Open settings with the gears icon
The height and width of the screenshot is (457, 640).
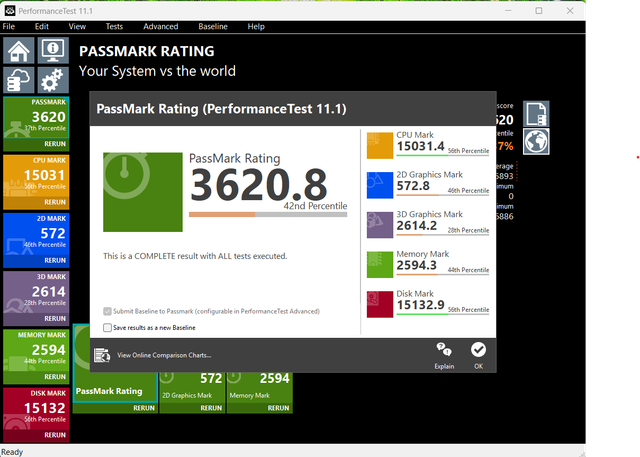tap(53, 80)
